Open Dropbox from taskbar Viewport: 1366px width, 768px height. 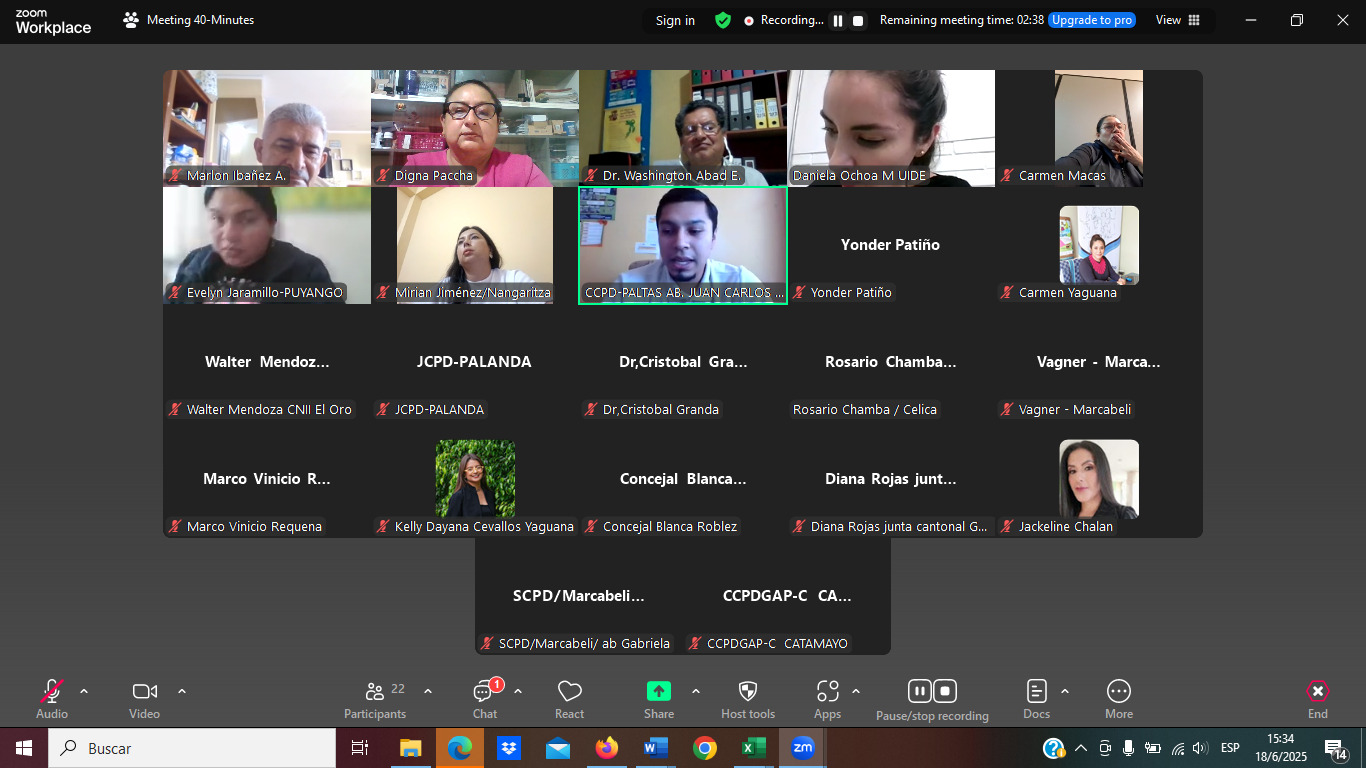click(509, 748)
